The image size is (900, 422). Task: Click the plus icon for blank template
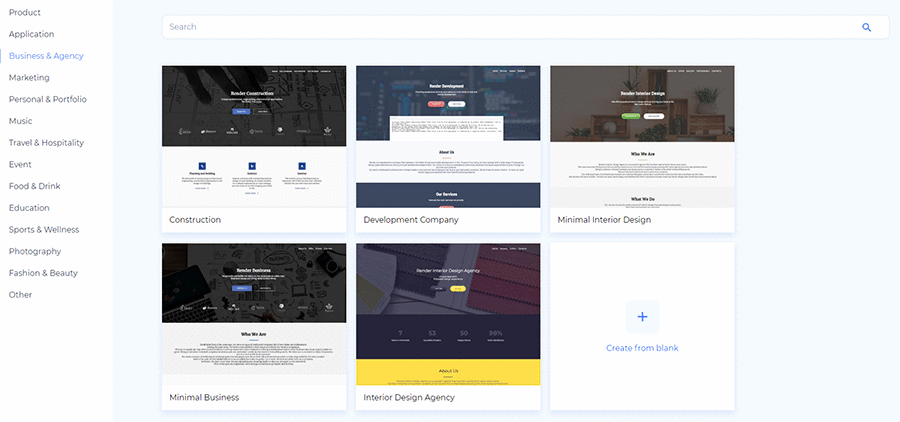tap(642, 317)
